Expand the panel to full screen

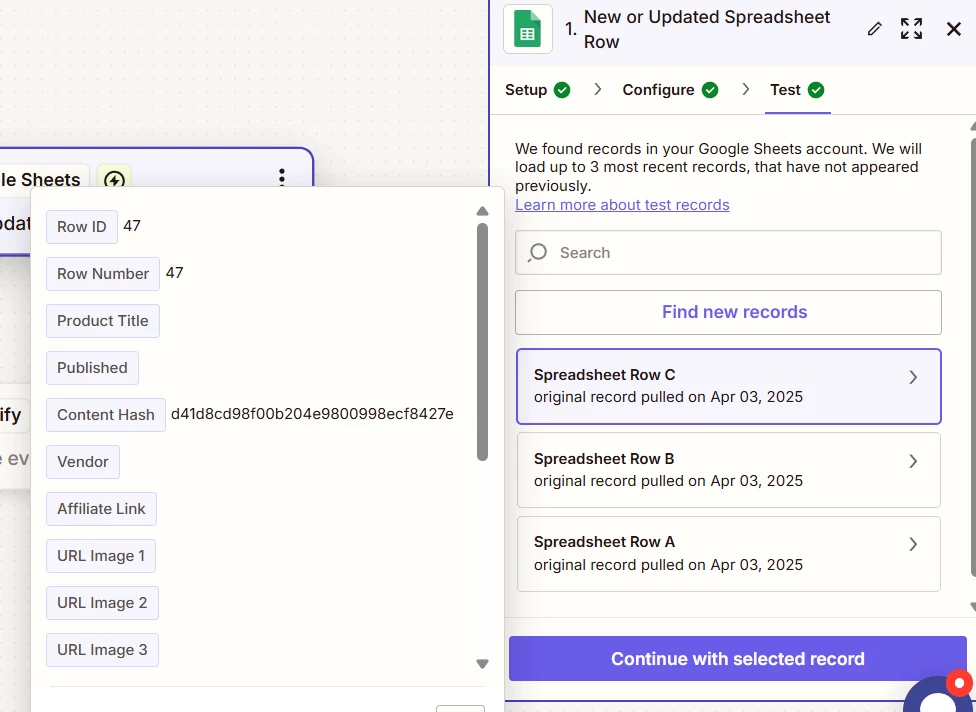911,29
